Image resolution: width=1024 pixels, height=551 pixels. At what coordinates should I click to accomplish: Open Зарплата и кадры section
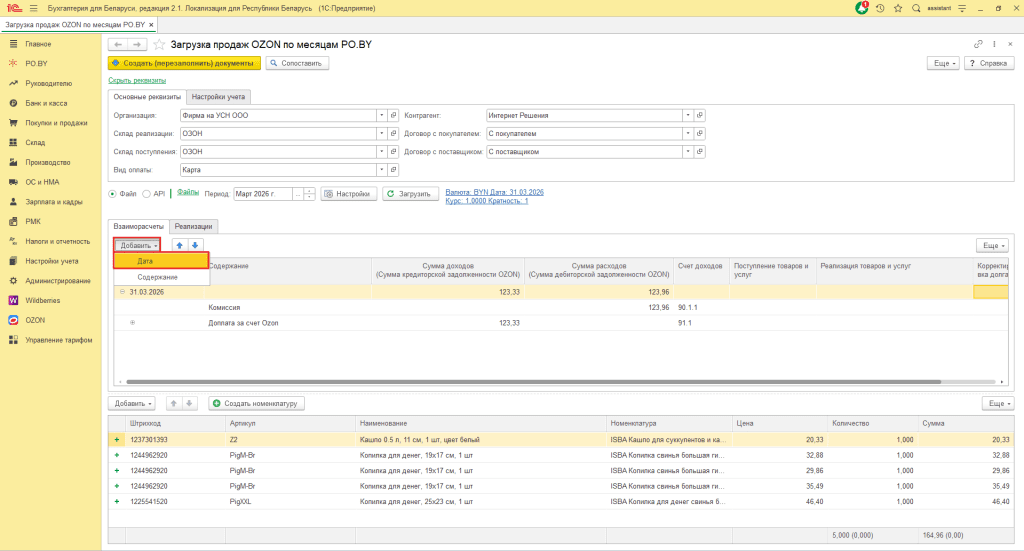pyautogui.click(x=54, y=202)
